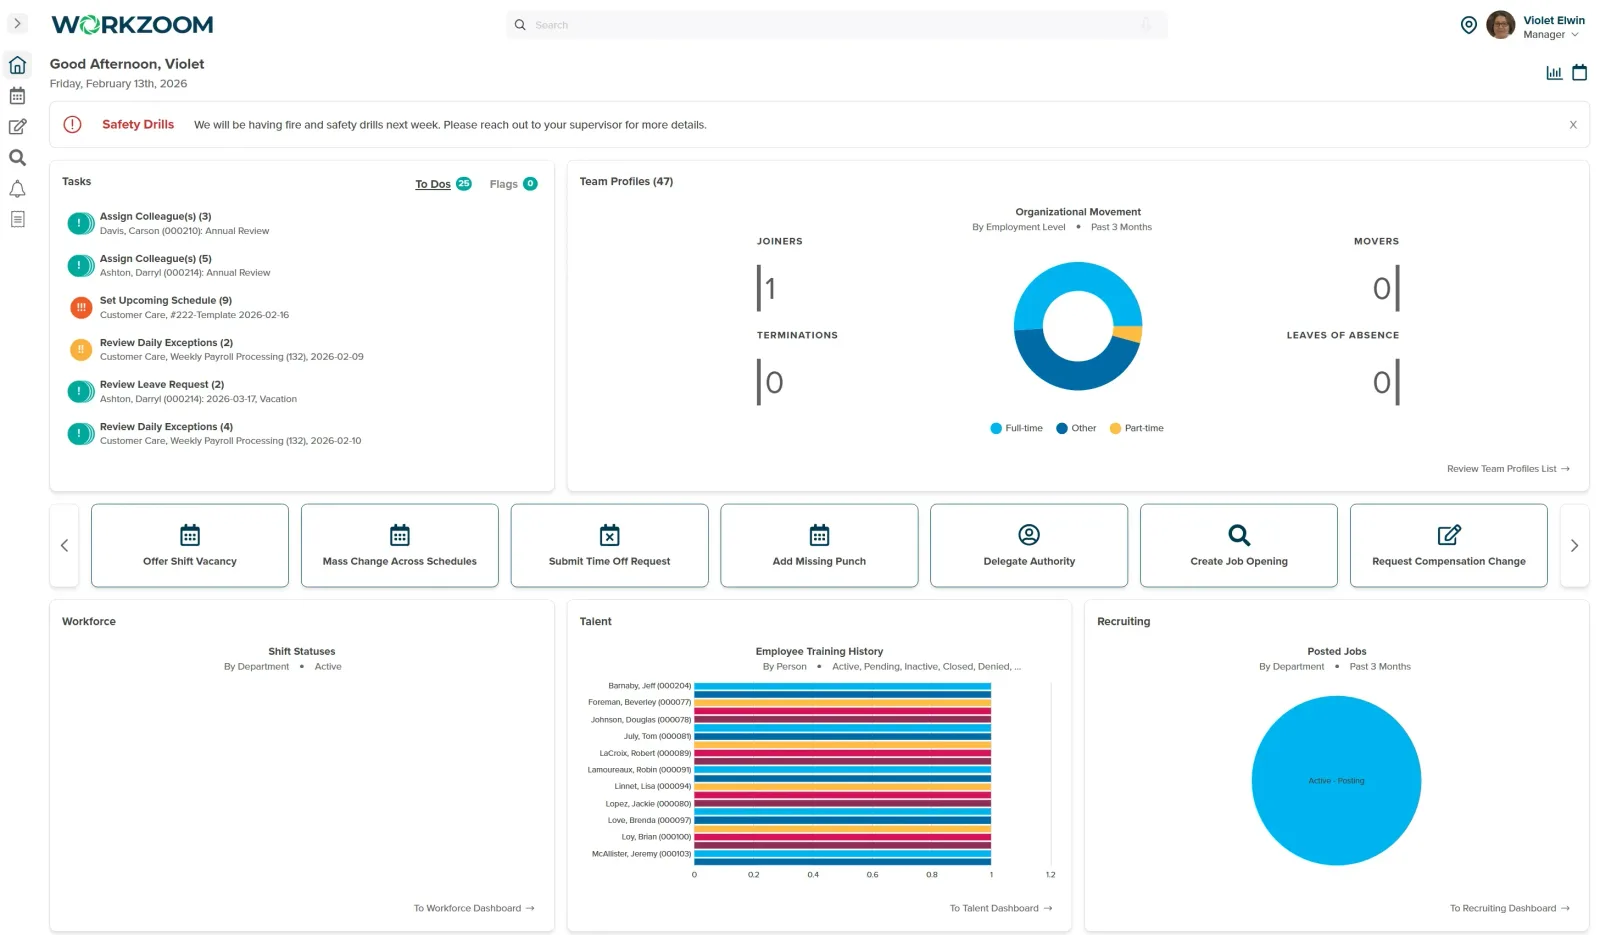
Task: Click Lopez, Jackie (000080) chart label
Action: click(x=648, y=804)
